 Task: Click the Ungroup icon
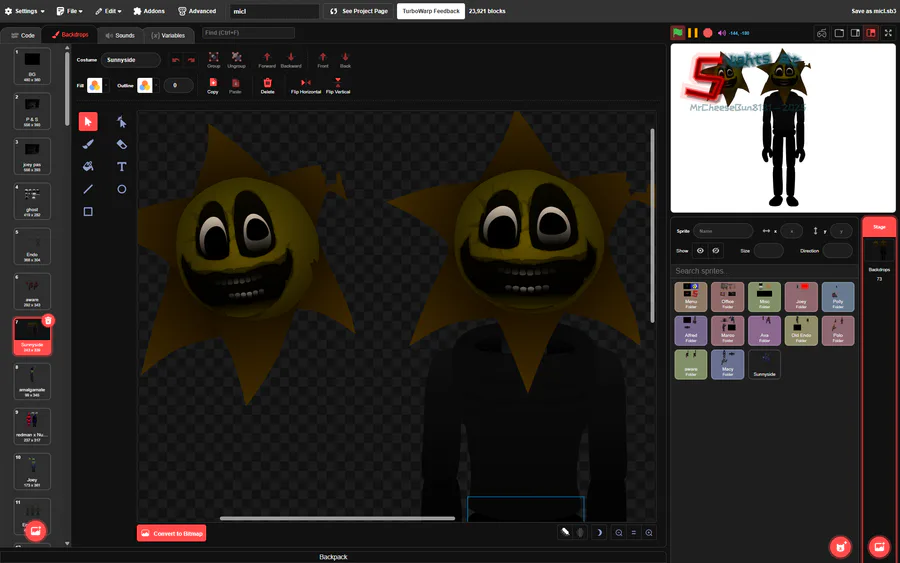click(x=236, y=60)
